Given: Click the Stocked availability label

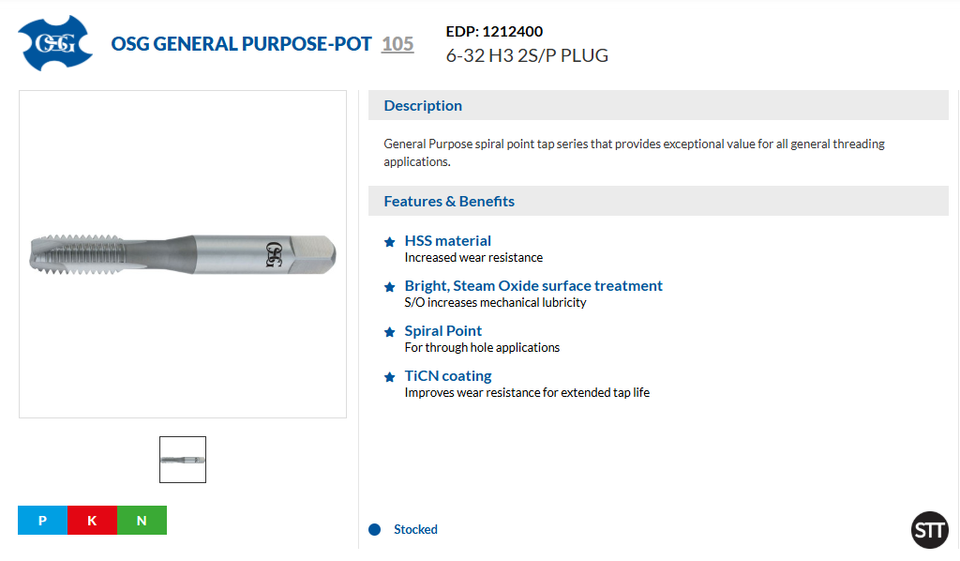Looking at the screenshot, I should click(x=416, y=530).
